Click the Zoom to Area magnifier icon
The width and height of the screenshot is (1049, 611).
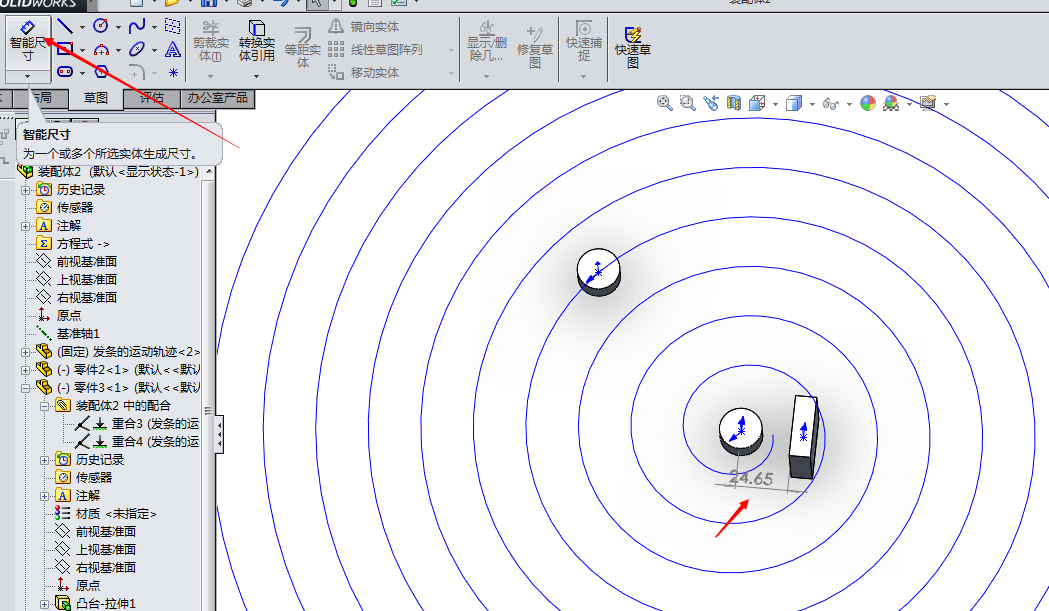click(687, 103)
